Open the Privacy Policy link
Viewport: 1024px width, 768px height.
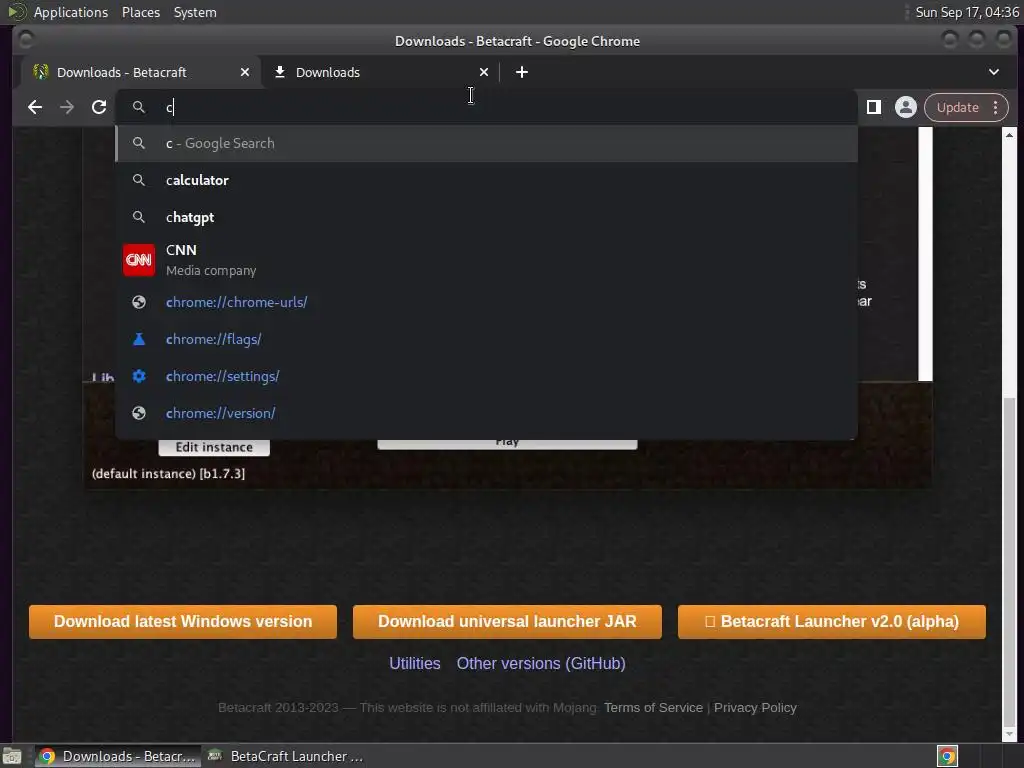(755, 707)
